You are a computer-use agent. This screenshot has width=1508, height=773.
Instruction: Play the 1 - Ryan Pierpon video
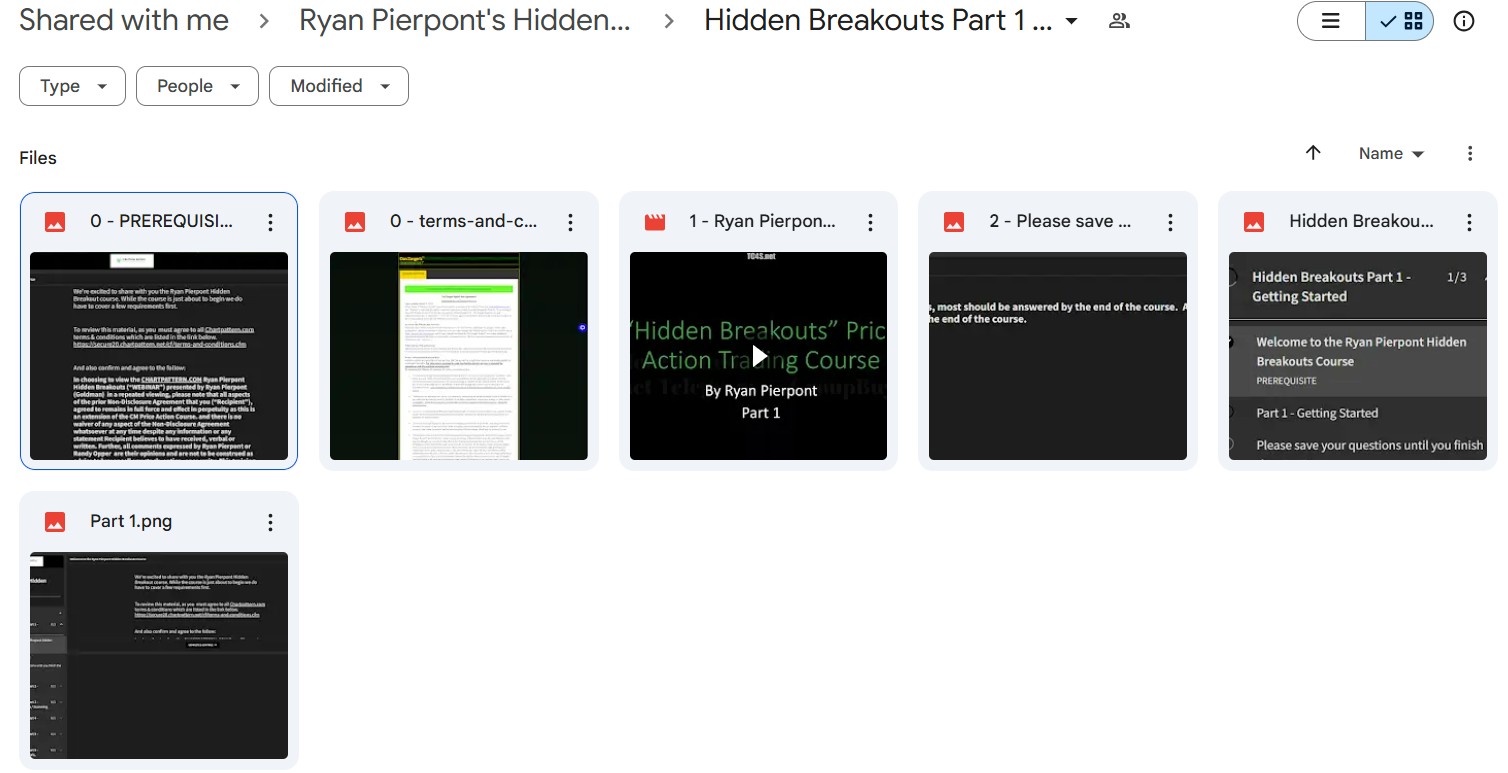coord(759,356)
